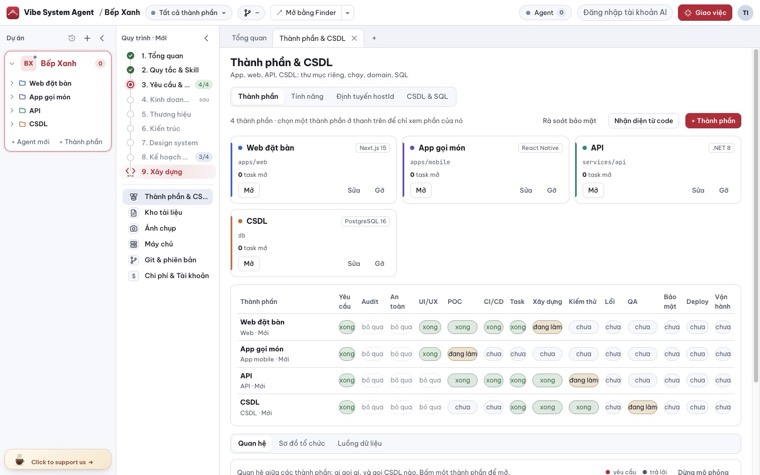The height and width of the screenshot is (475, 760).
Task: Select the Tính năng sub-tab
Action: (307, 96)
